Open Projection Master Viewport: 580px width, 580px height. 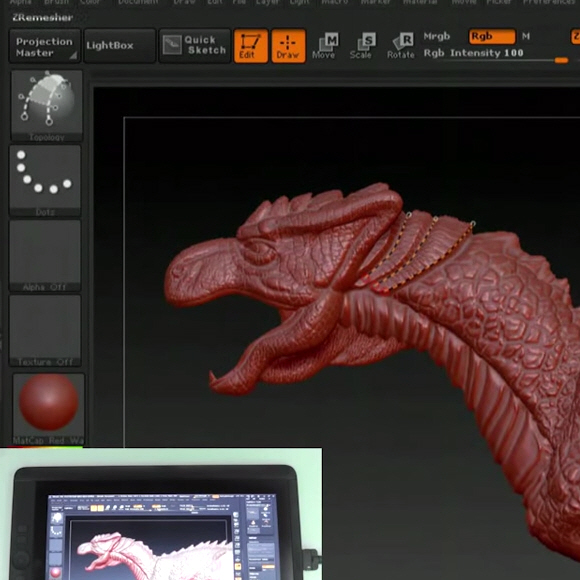(45, 46)
